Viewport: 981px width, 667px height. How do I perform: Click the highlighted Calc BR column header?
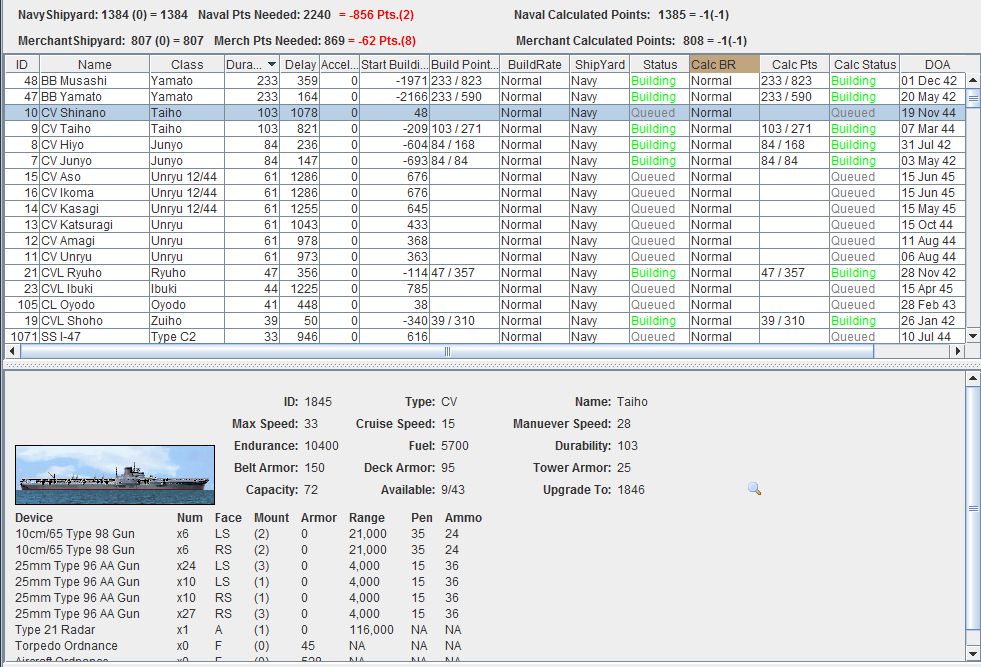pyautogui.click(x=724, y=64)
